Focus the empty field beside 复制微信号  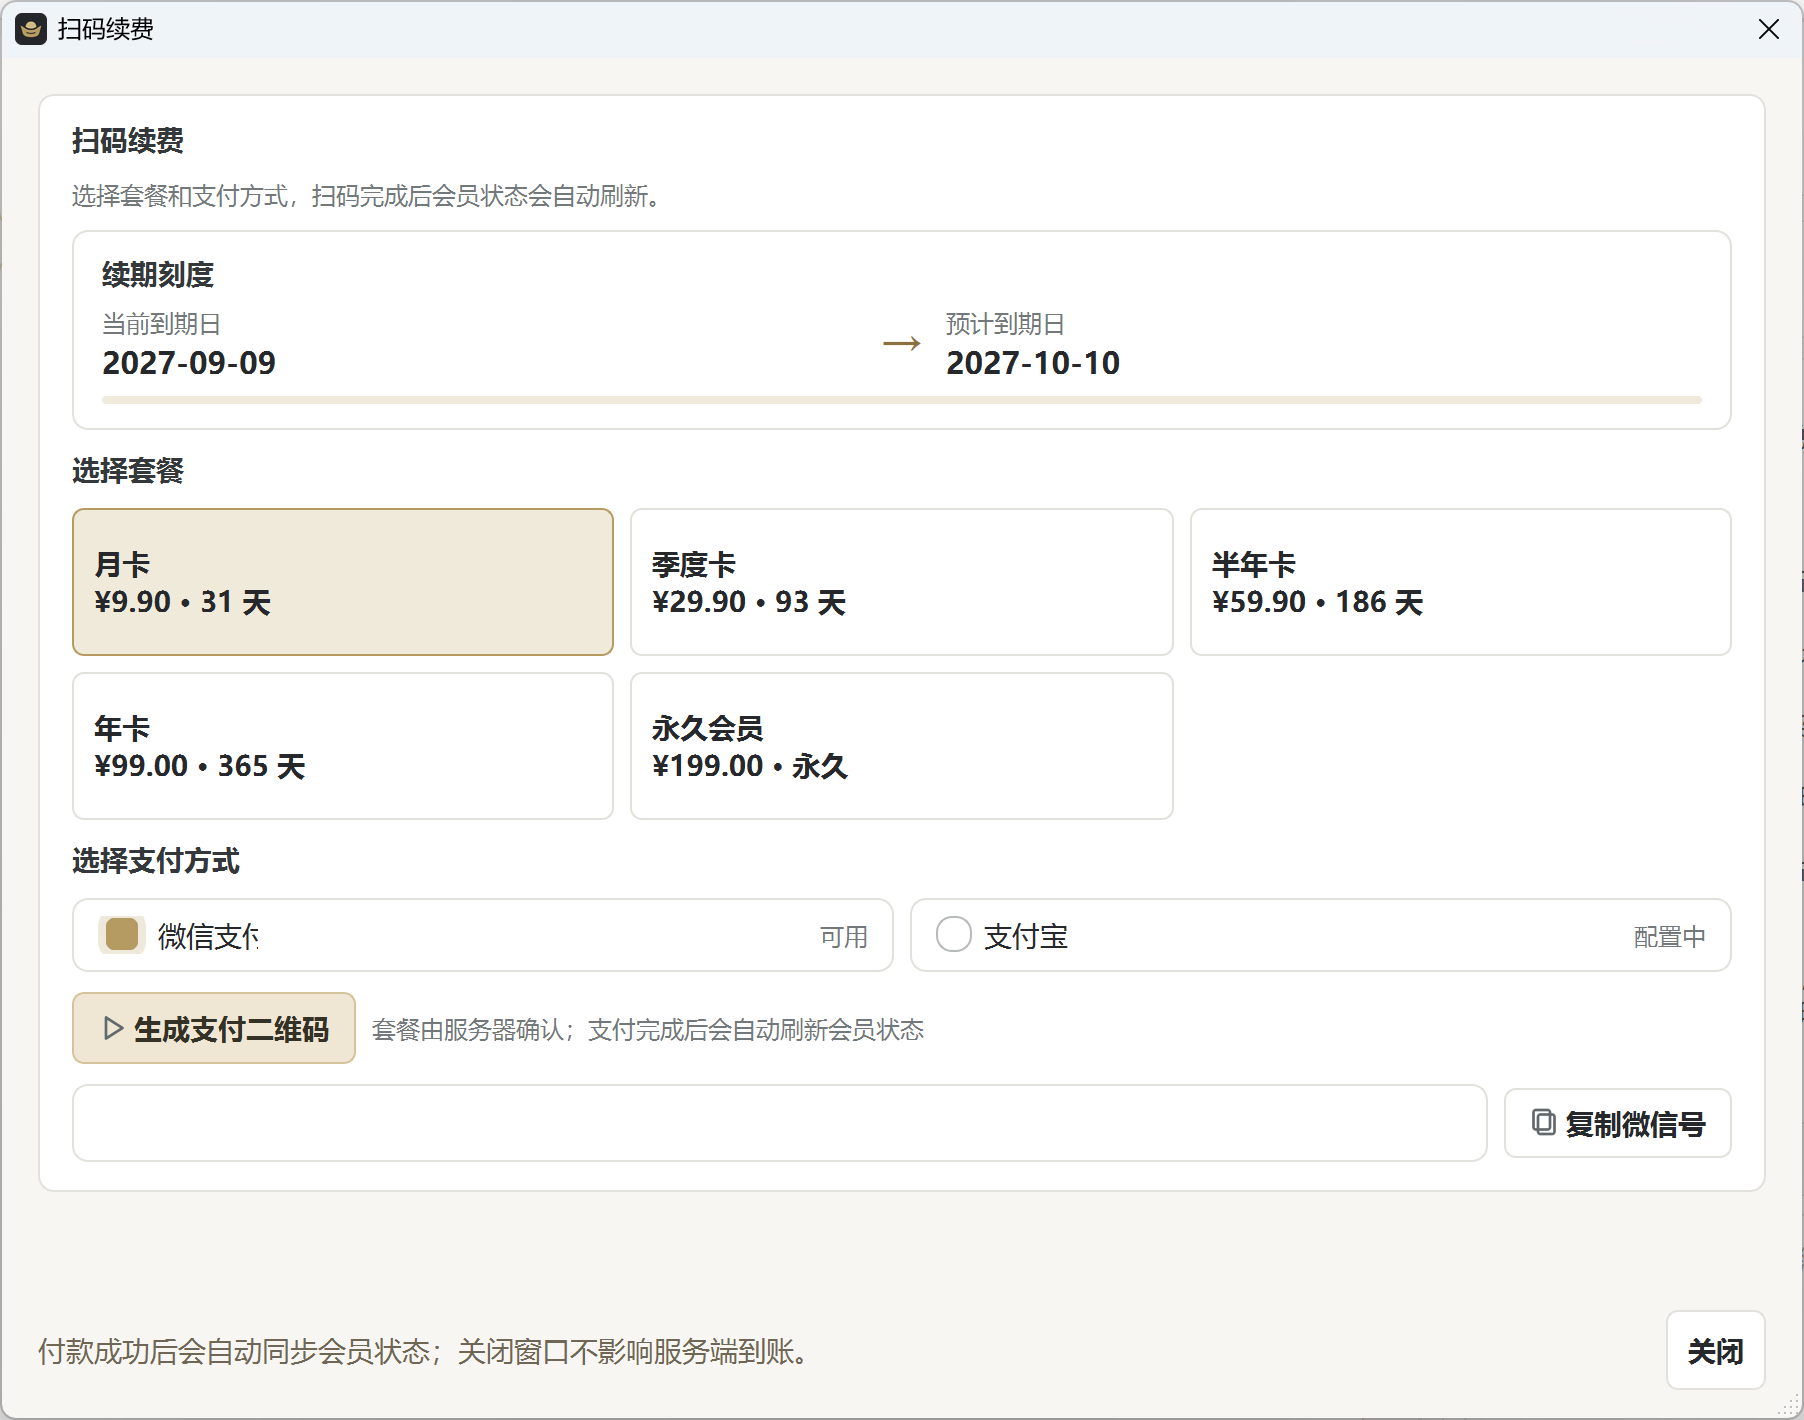pyautogui.click(x=780, y=1123)
